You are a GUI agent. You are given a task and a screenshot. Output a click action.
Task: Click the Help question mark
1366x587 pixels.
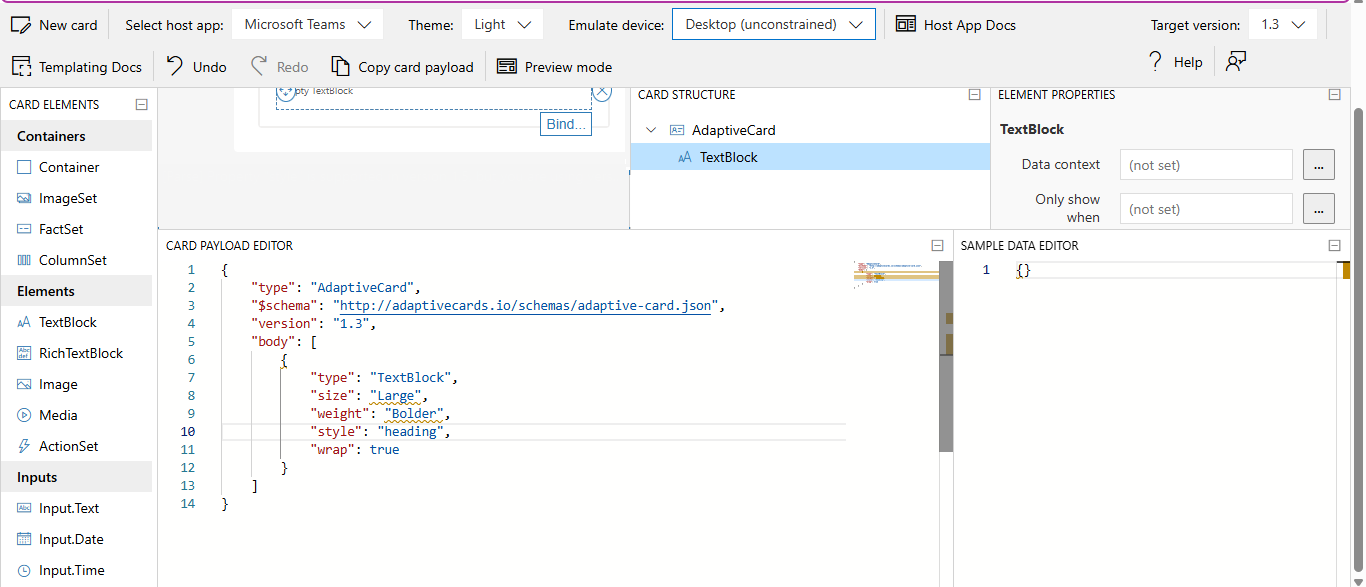(1155, 62)
